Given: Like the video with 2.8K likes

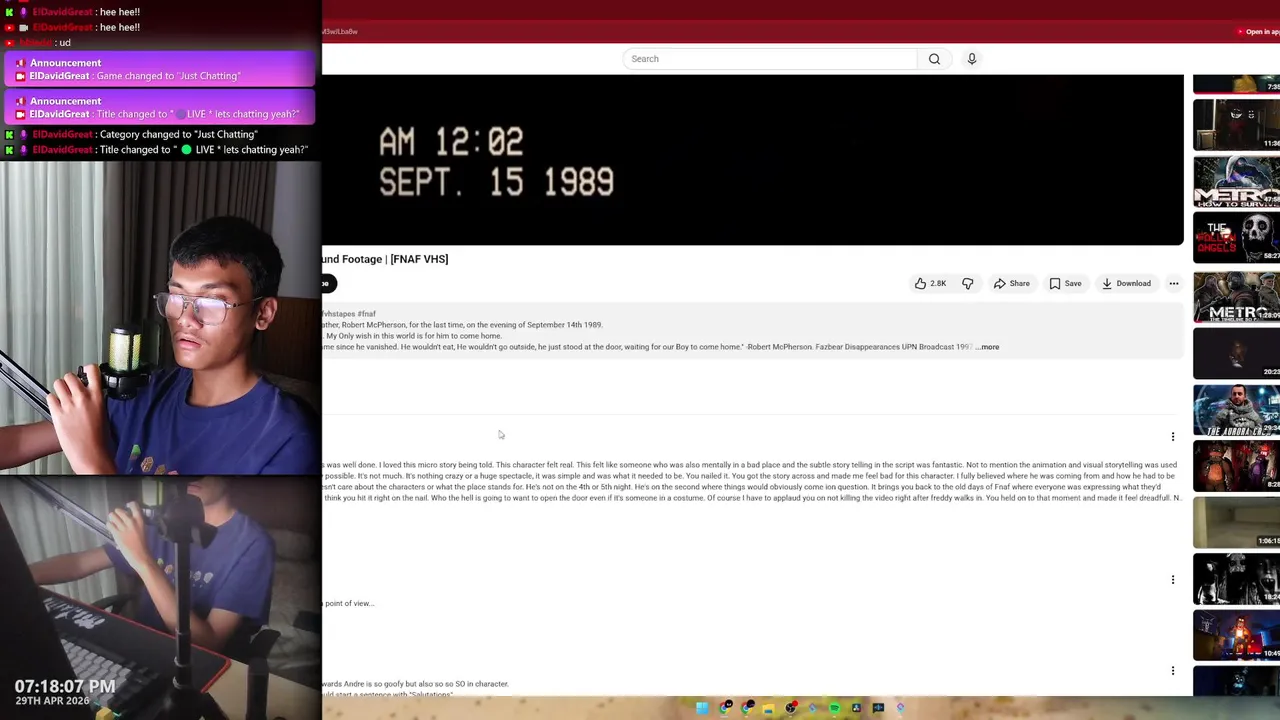Looking at the screenshot, I should [930, 284].
